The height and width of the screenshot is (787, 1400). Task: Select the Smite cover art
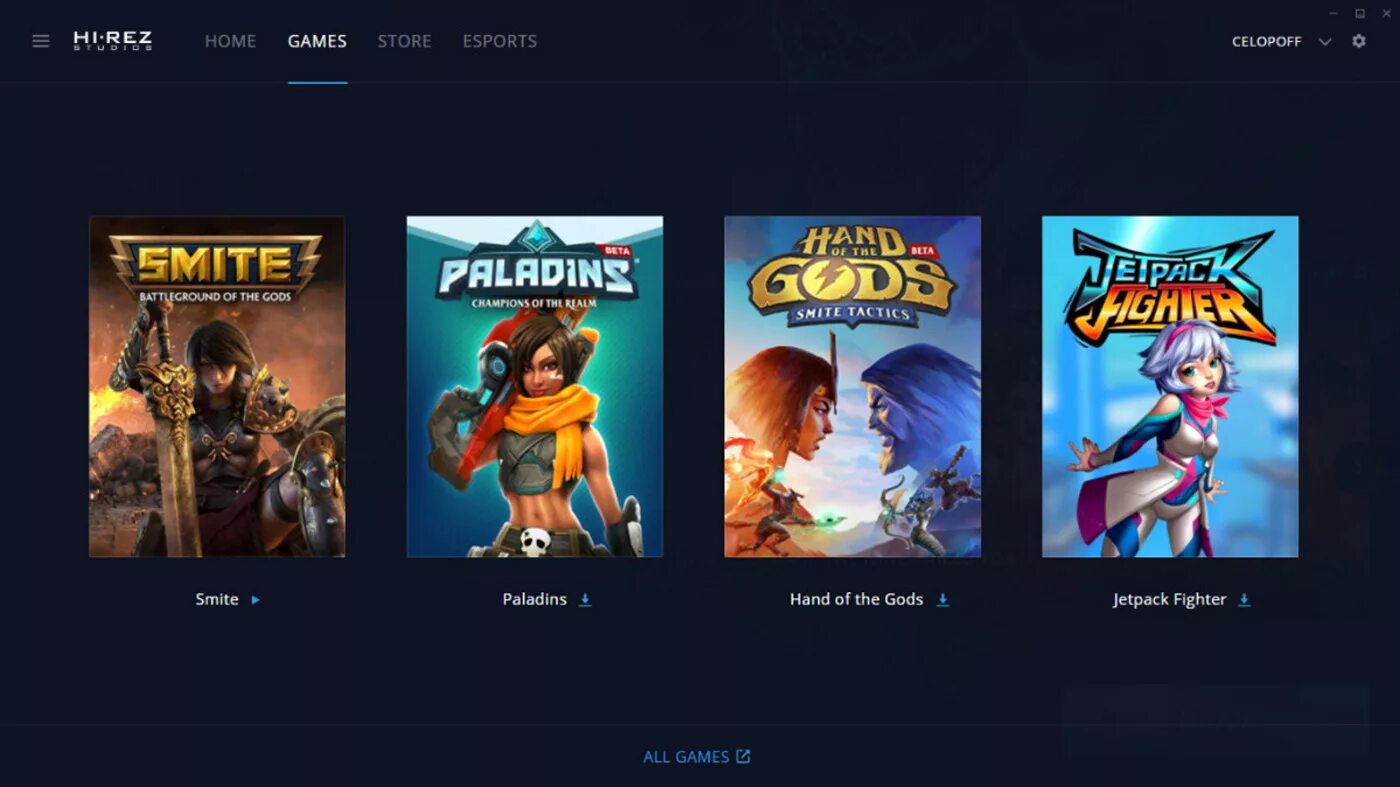(217, 386)
